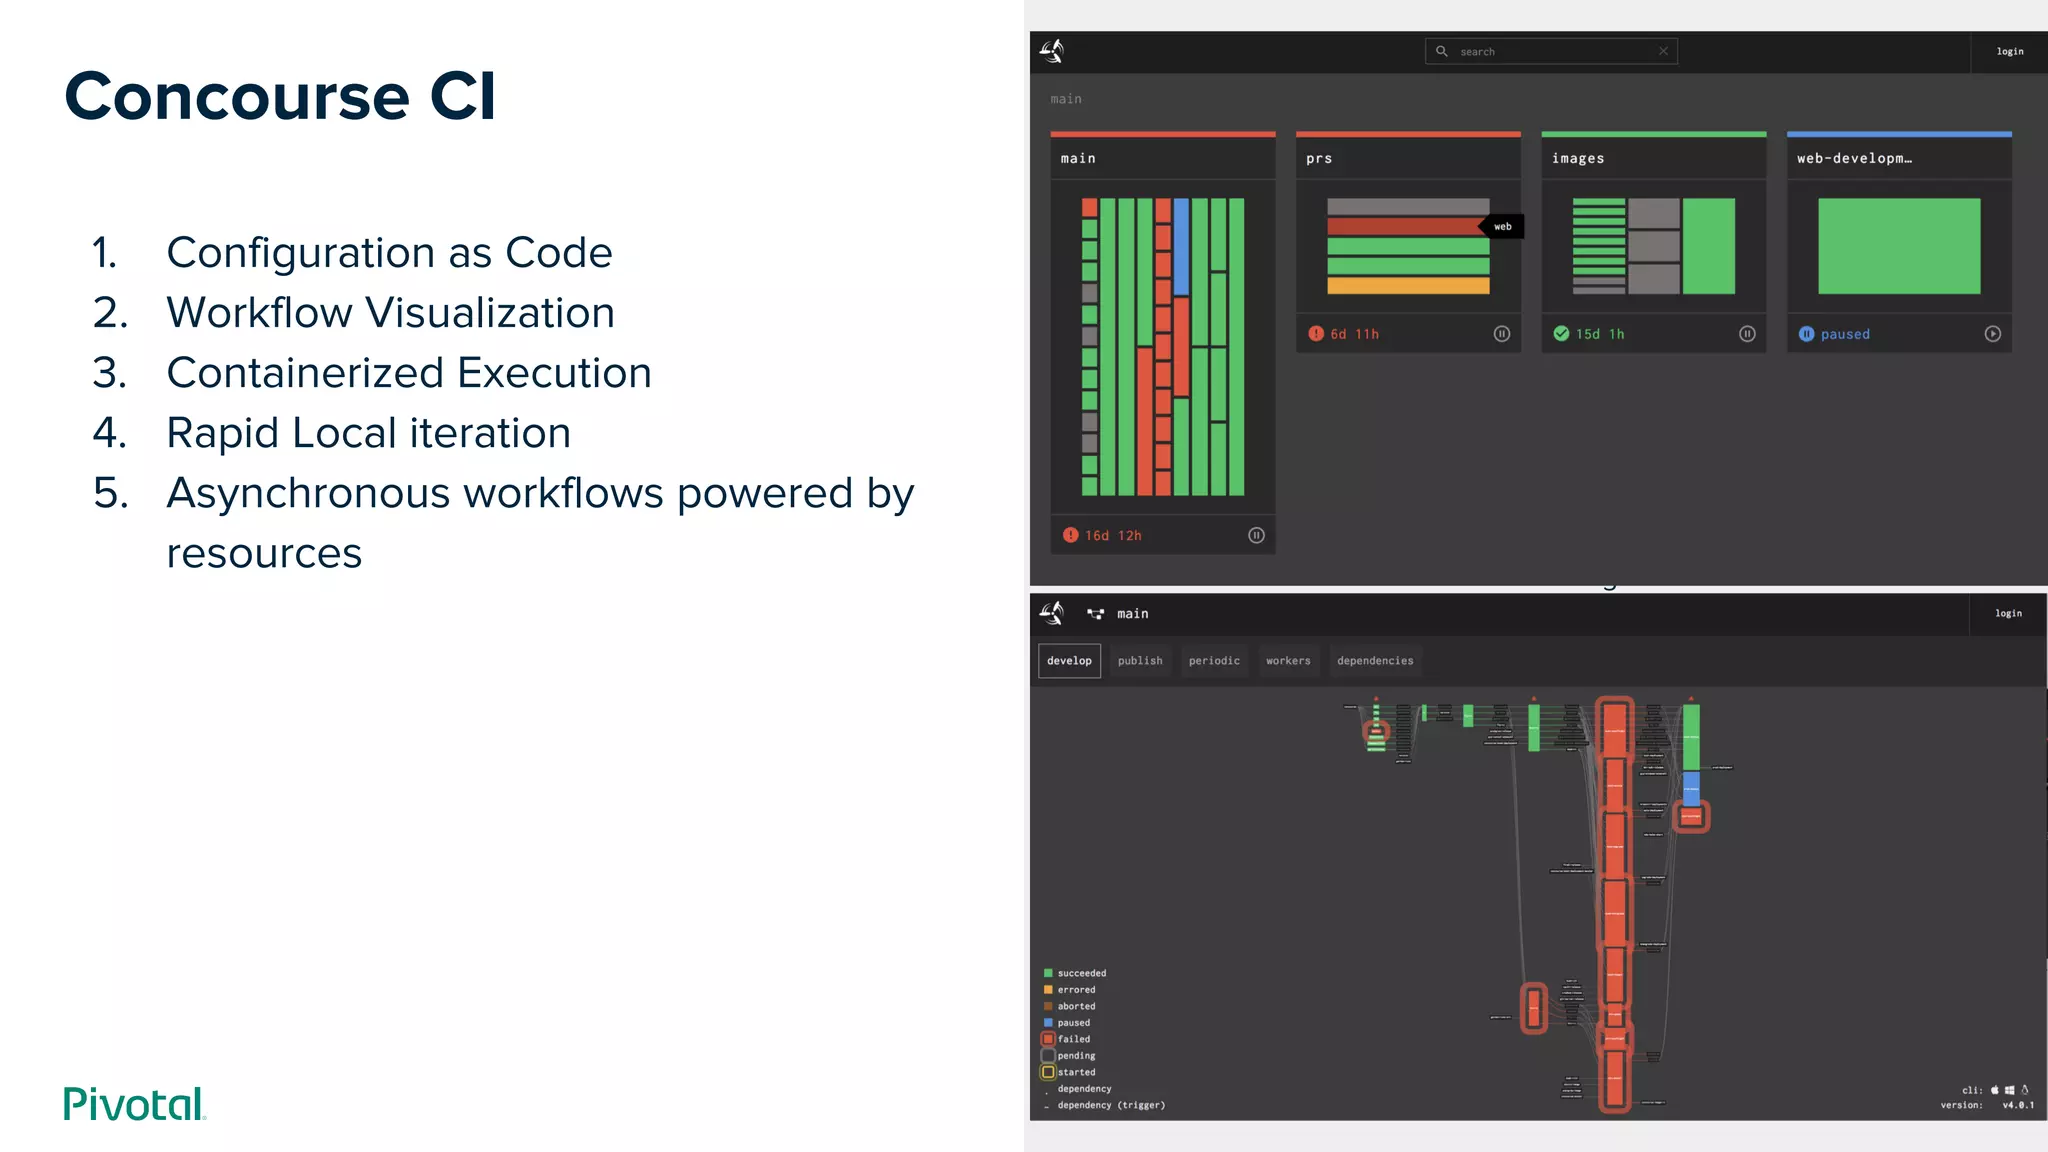Select the develop group tab
Screen dimensions: 2048x1152
click(x=1070, y=661)
